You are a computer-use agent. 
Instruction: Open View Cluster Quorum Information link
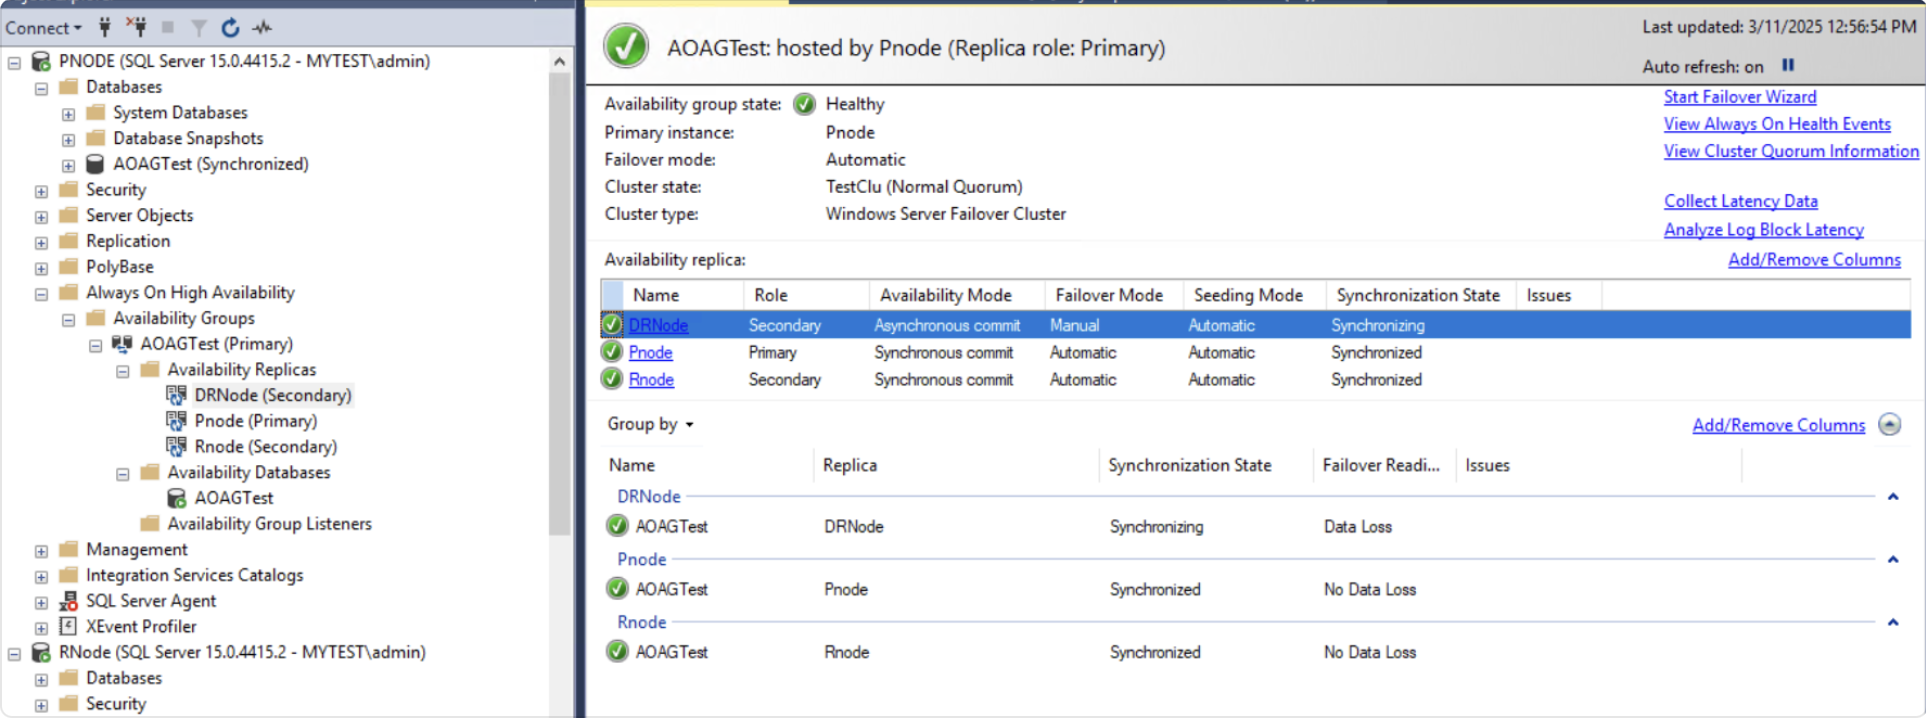click(1790, 151)
